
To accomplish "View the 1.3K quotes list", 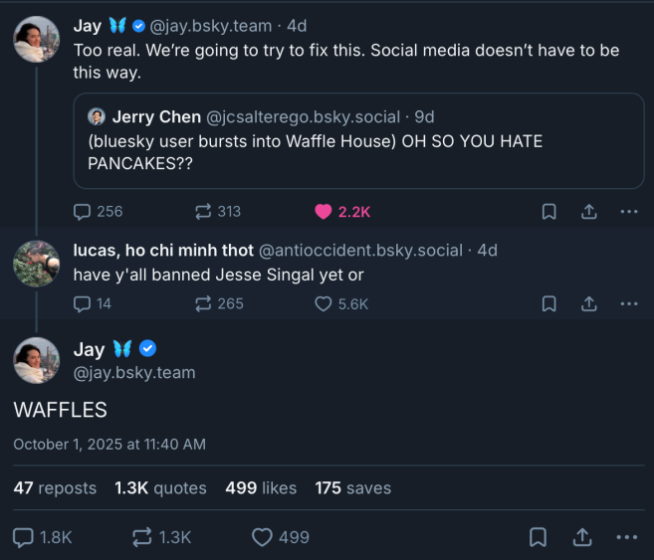I will click(160, 488).
